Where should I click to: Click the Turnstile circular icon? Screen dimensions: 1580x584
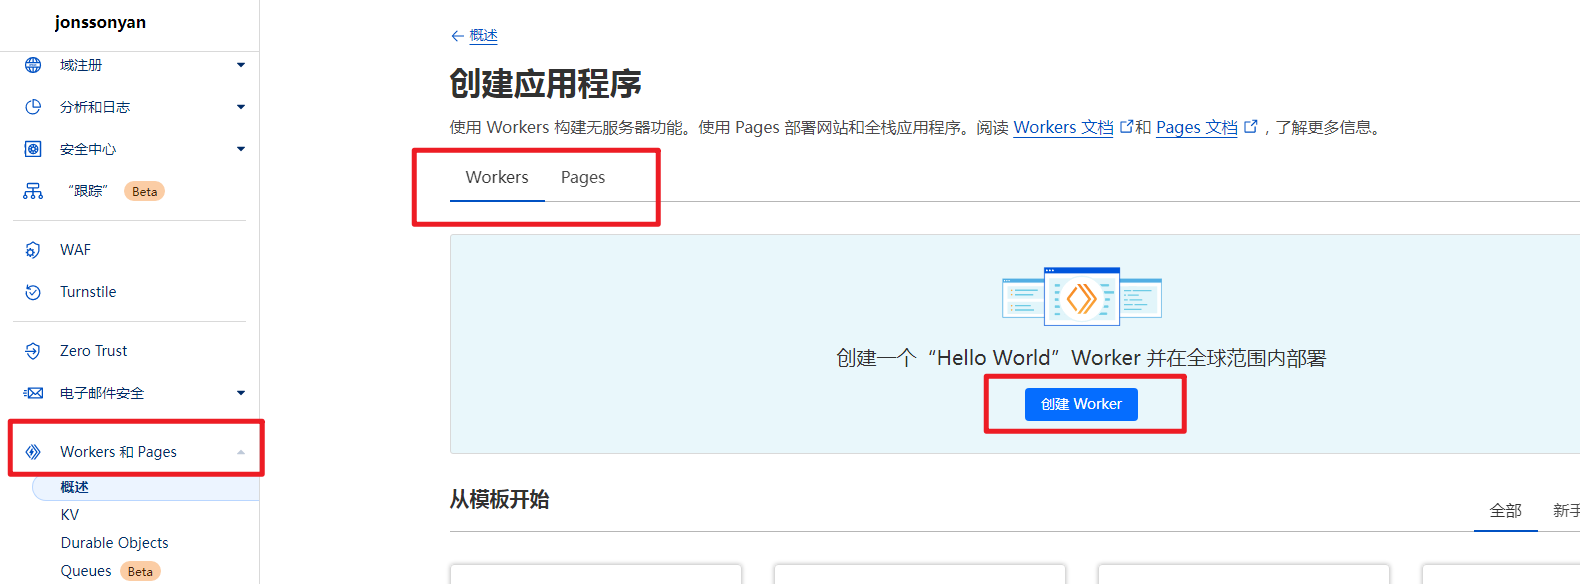click(x=33, y=292)
